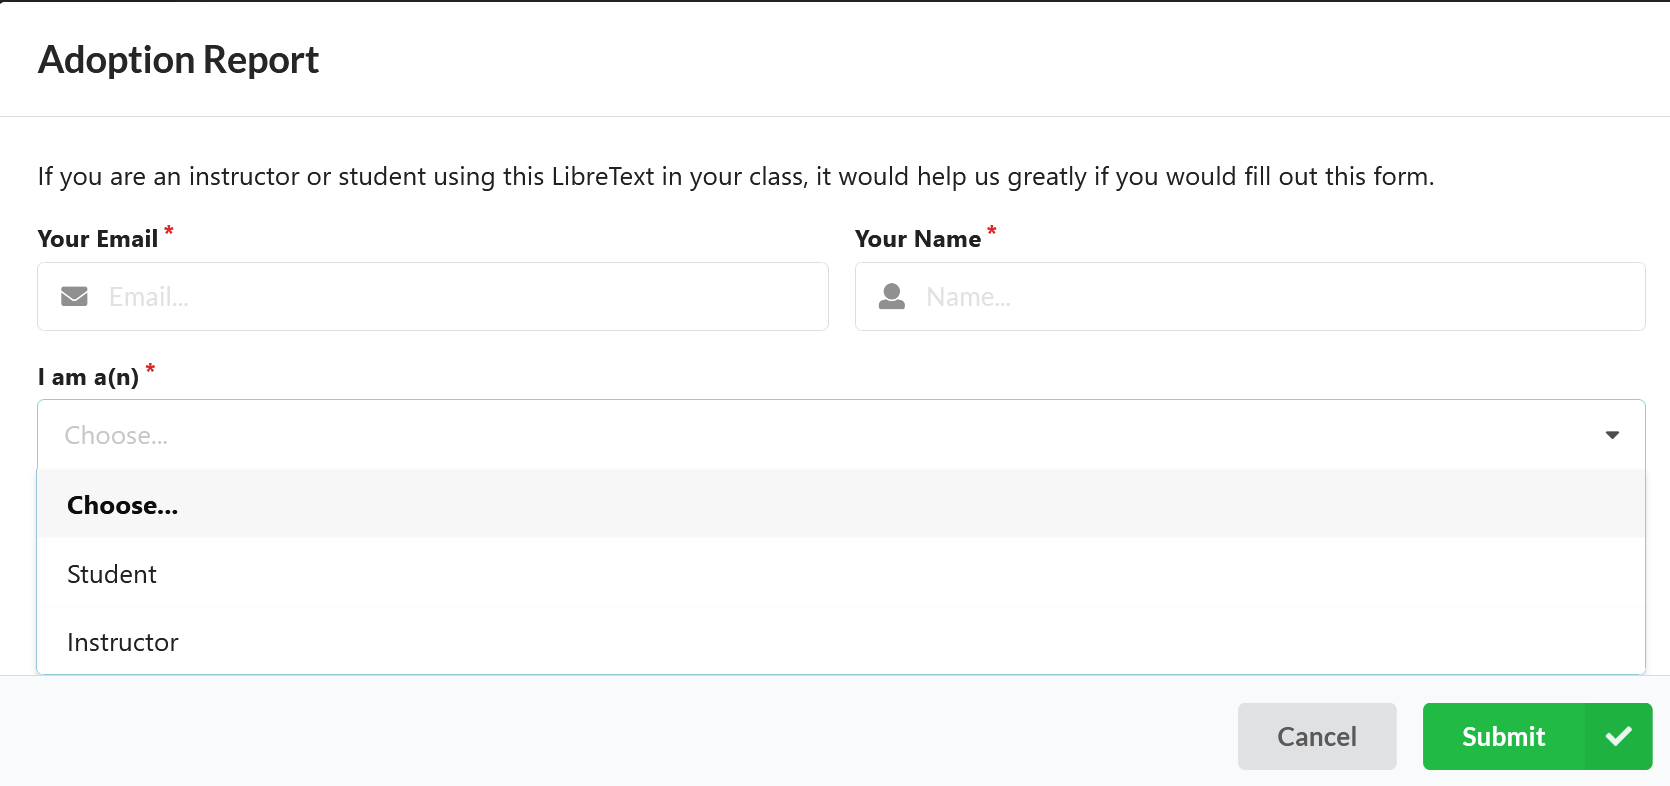Click the 'Adoption Report' dialog heading
The height and width of the screenshot is (786, 1670).
tap(178, 60)
